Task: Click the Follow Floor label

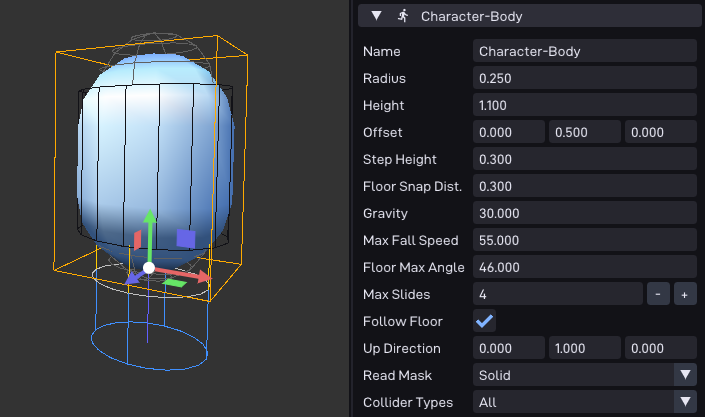Action: tap(403, 321)
